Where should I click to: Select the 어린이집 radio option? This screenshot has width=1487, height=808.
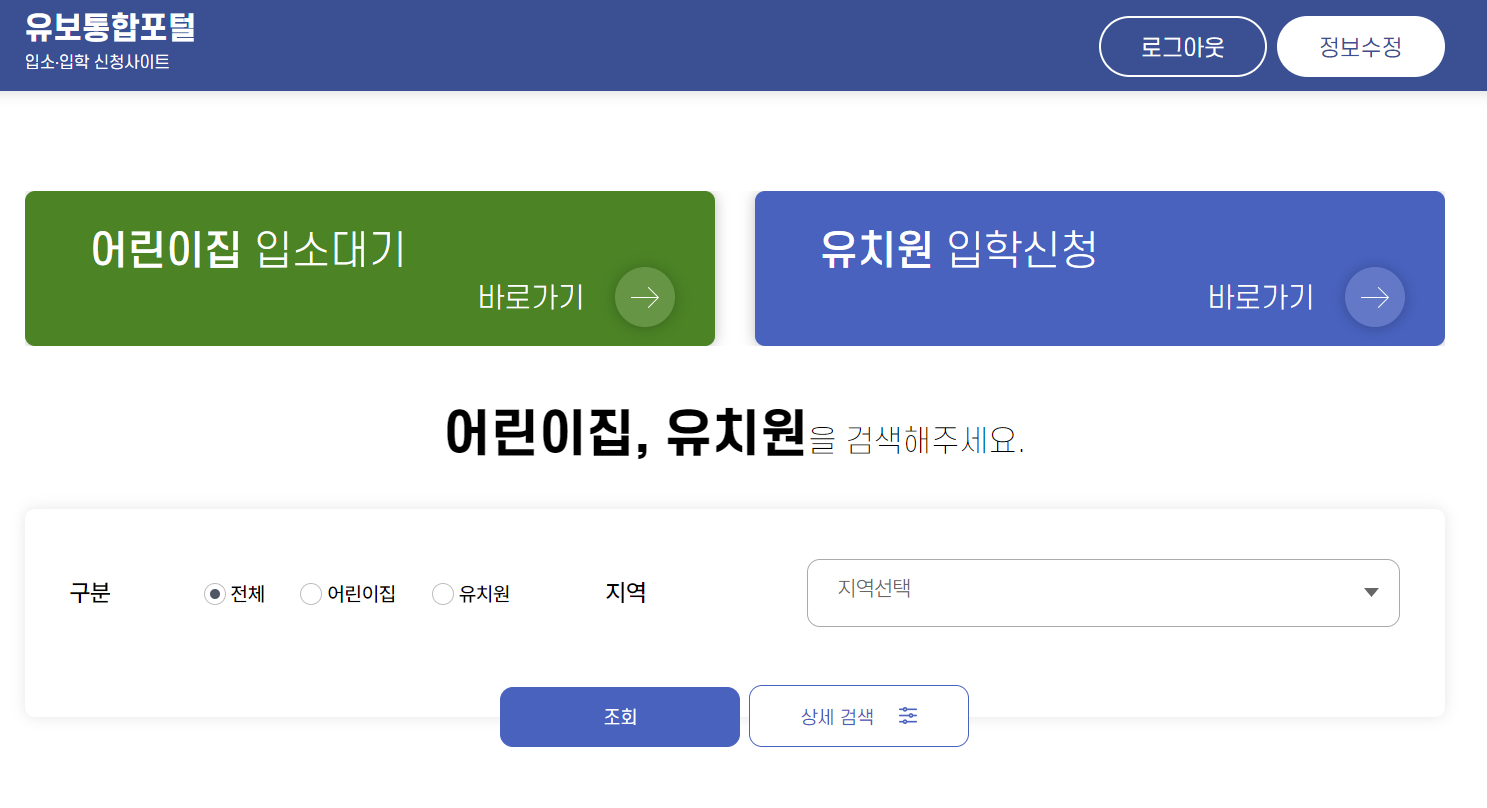point(310,594)
